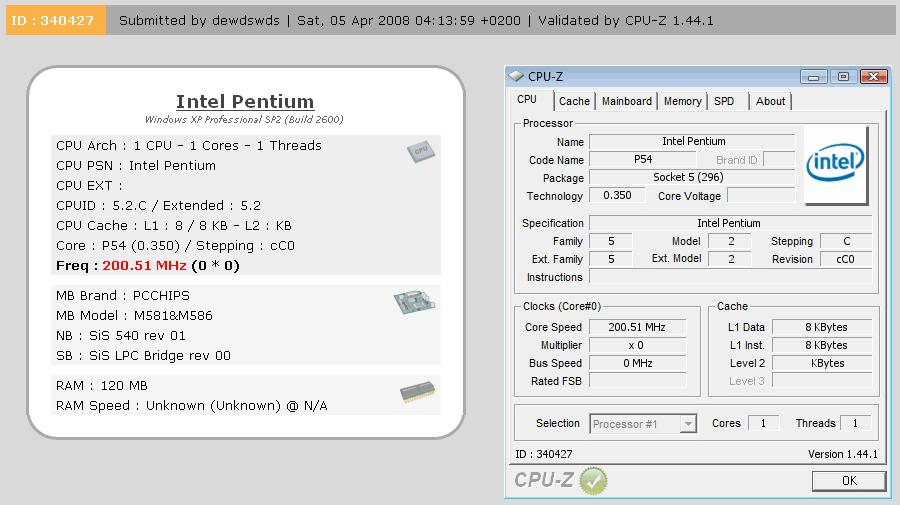Click 'MB Brand : PCCHIPS' row
The width and height of the screenshot is (900, 505).
click(x=123, y=296)
